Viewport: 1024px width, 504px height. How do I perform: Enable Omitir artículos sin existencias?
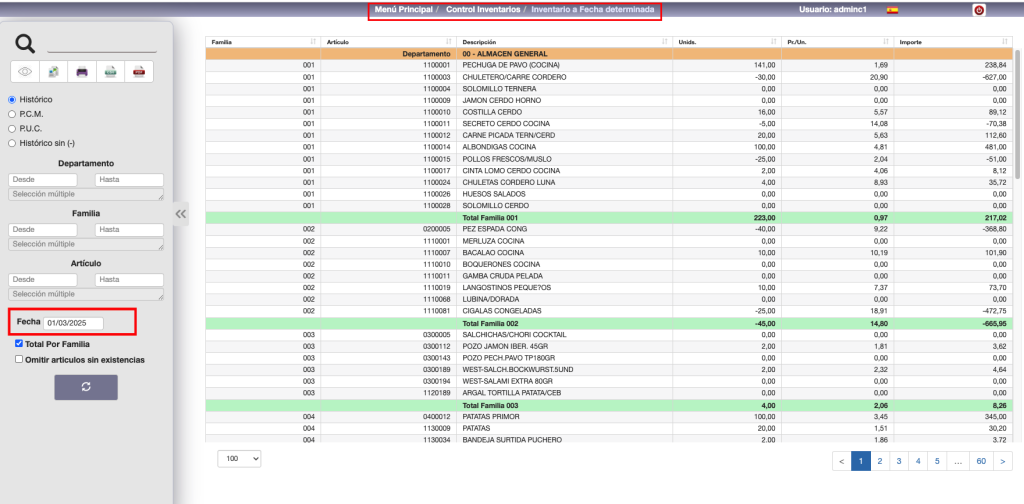tap(19, 360)
